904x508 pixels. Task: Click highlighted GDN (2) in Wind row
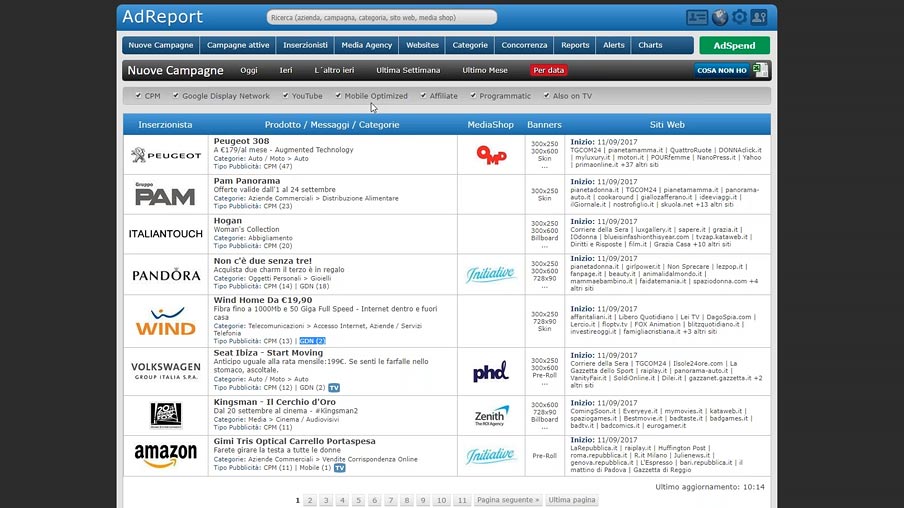312,341
